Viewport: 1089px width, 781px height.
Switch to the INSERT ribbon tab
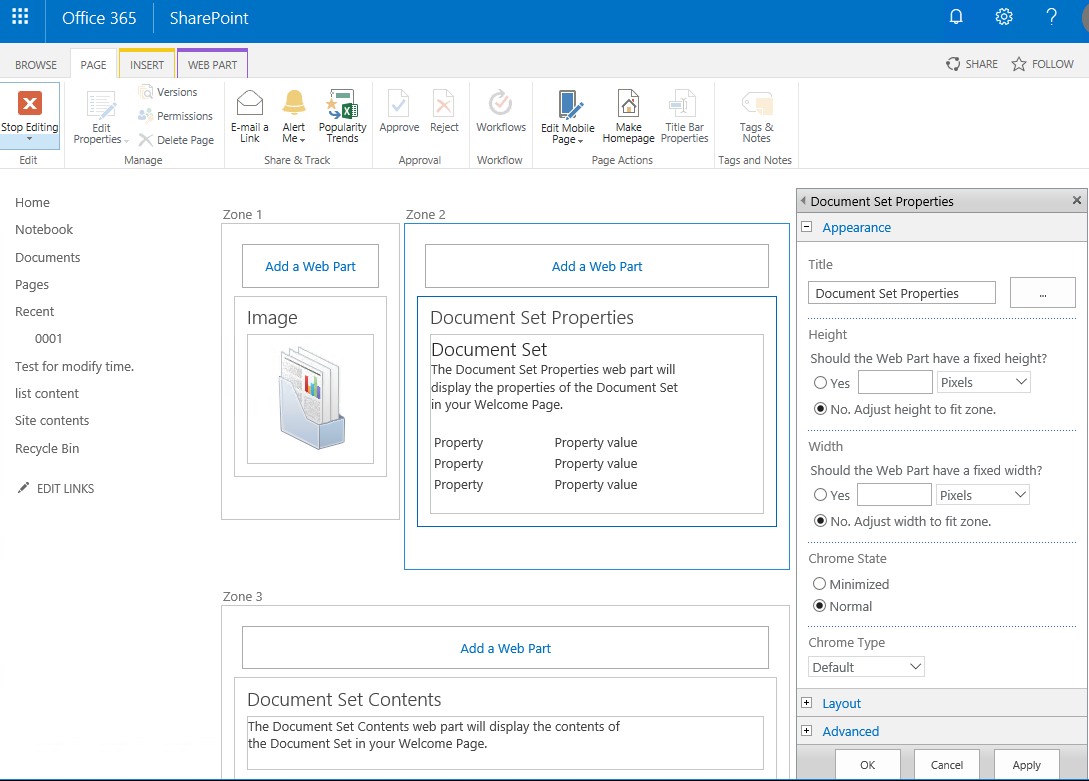click(147, 65)
